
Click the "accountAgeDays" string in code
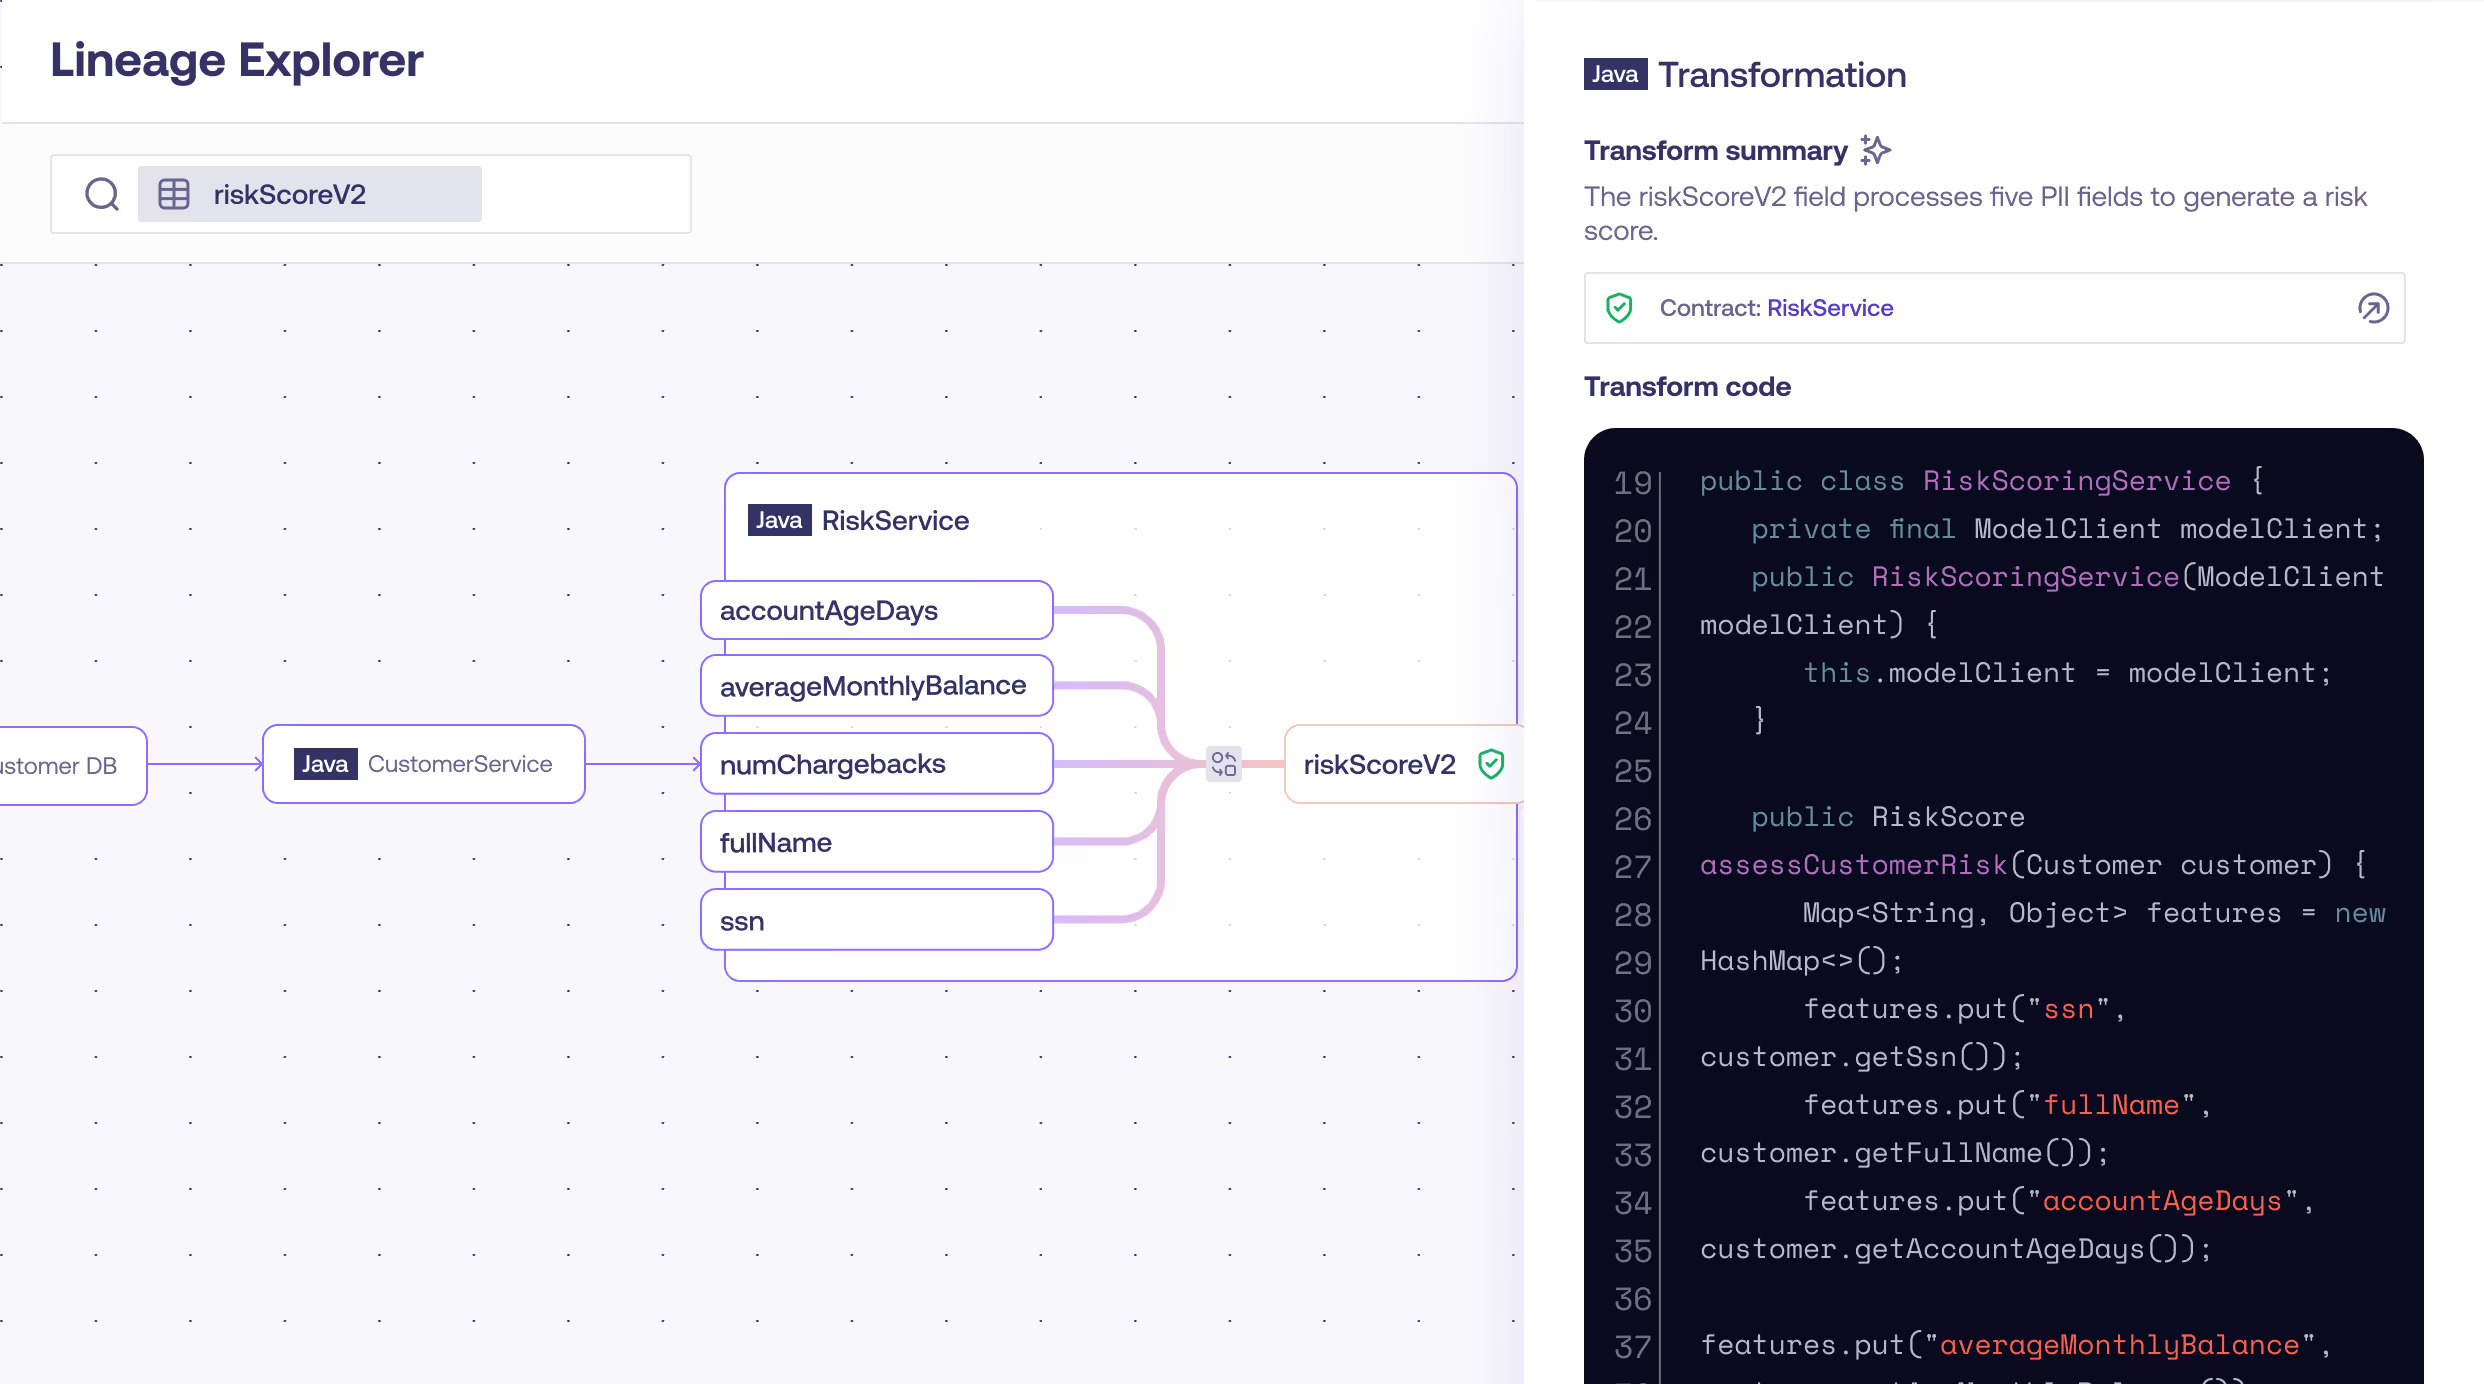2162,1201
